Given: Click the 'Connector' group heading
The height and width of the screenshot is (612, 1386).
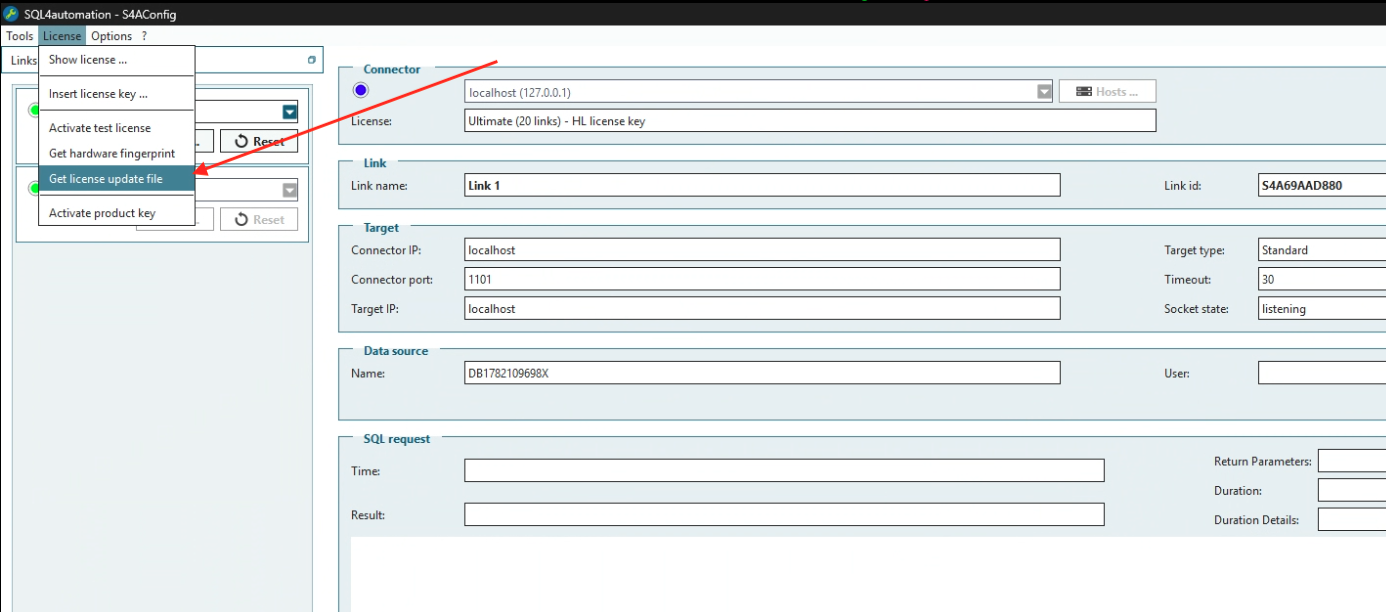Looking at the screenshot, I should [x=392, y=69].
